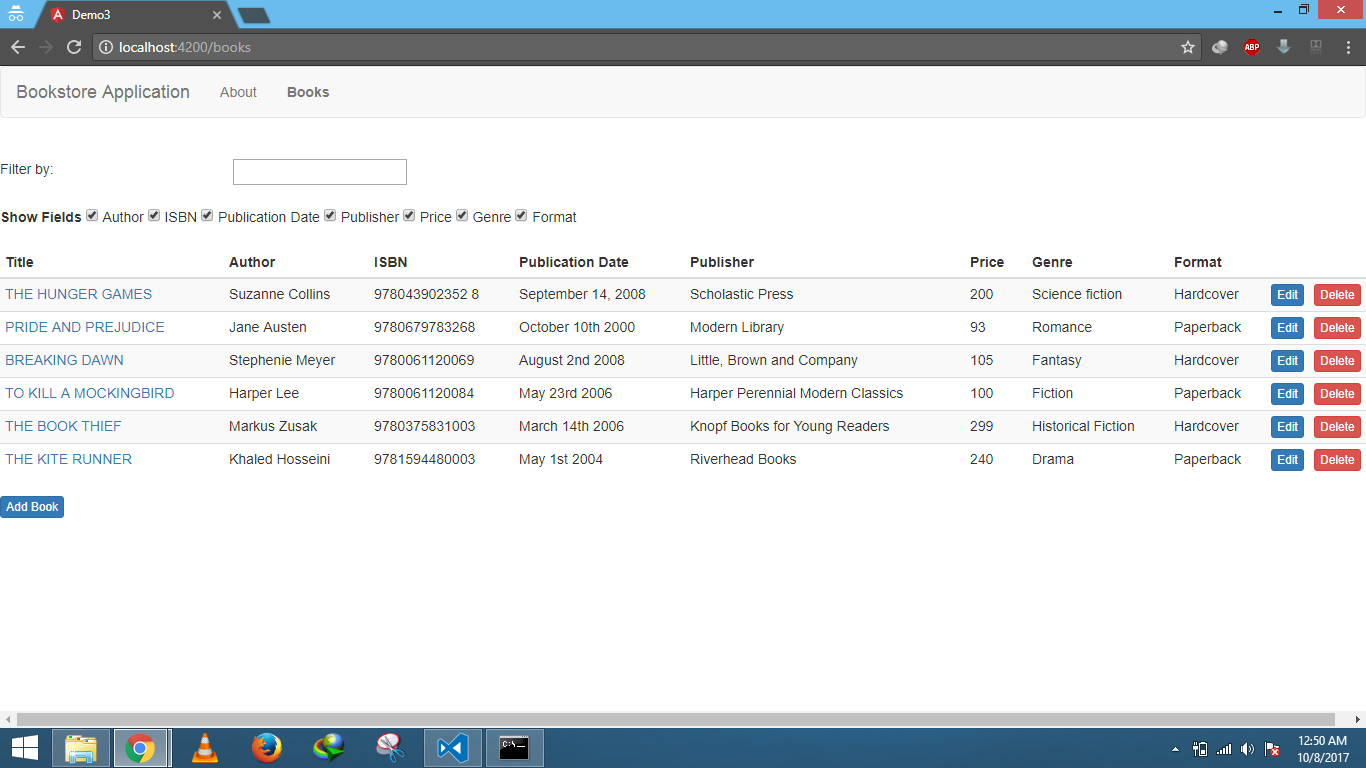Edit the Breaking Dawn row
The width and height of the screenshot is (1366, 768).
tap(1287, 361)
